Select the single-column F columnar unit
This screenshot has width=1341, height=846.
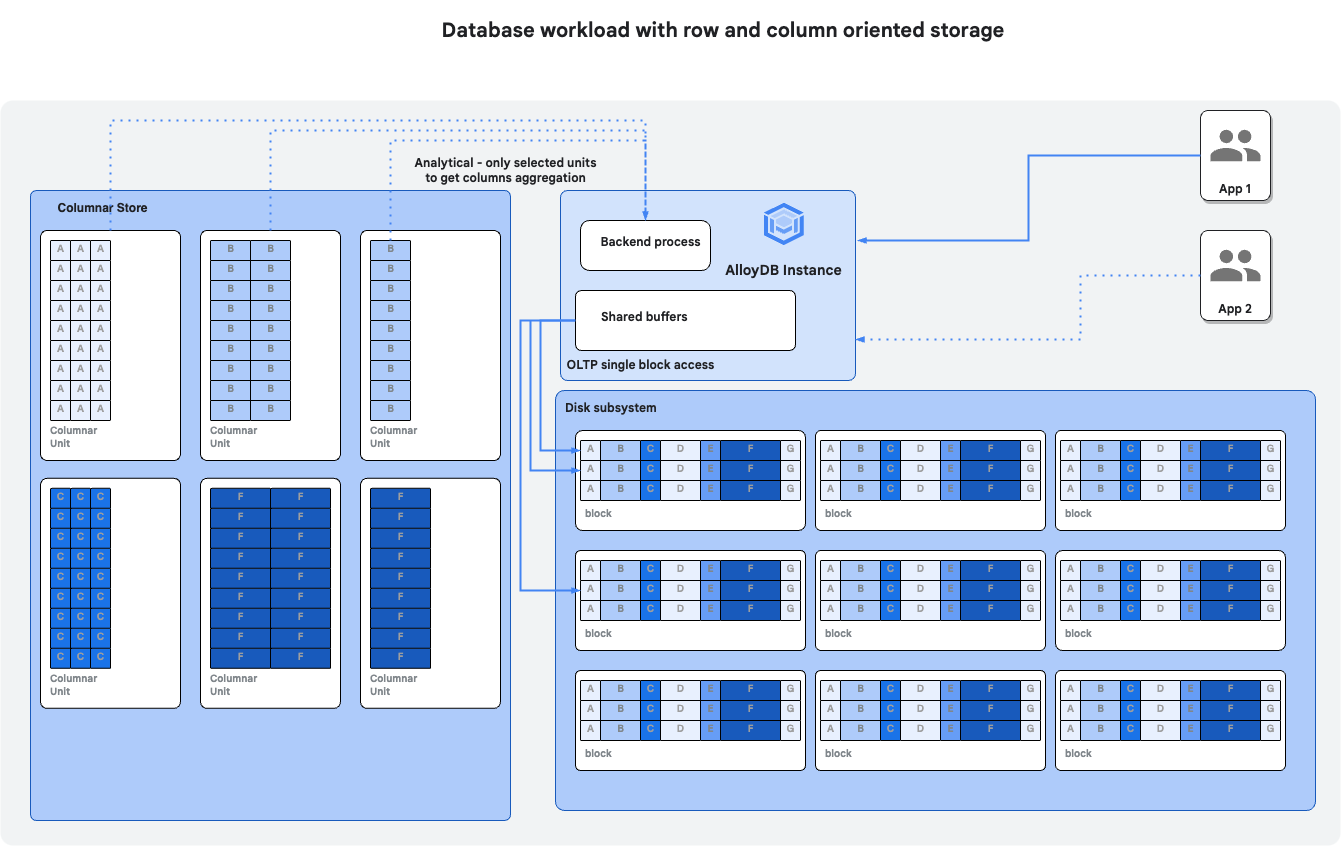pyautogui.click(x=430, y=593)
